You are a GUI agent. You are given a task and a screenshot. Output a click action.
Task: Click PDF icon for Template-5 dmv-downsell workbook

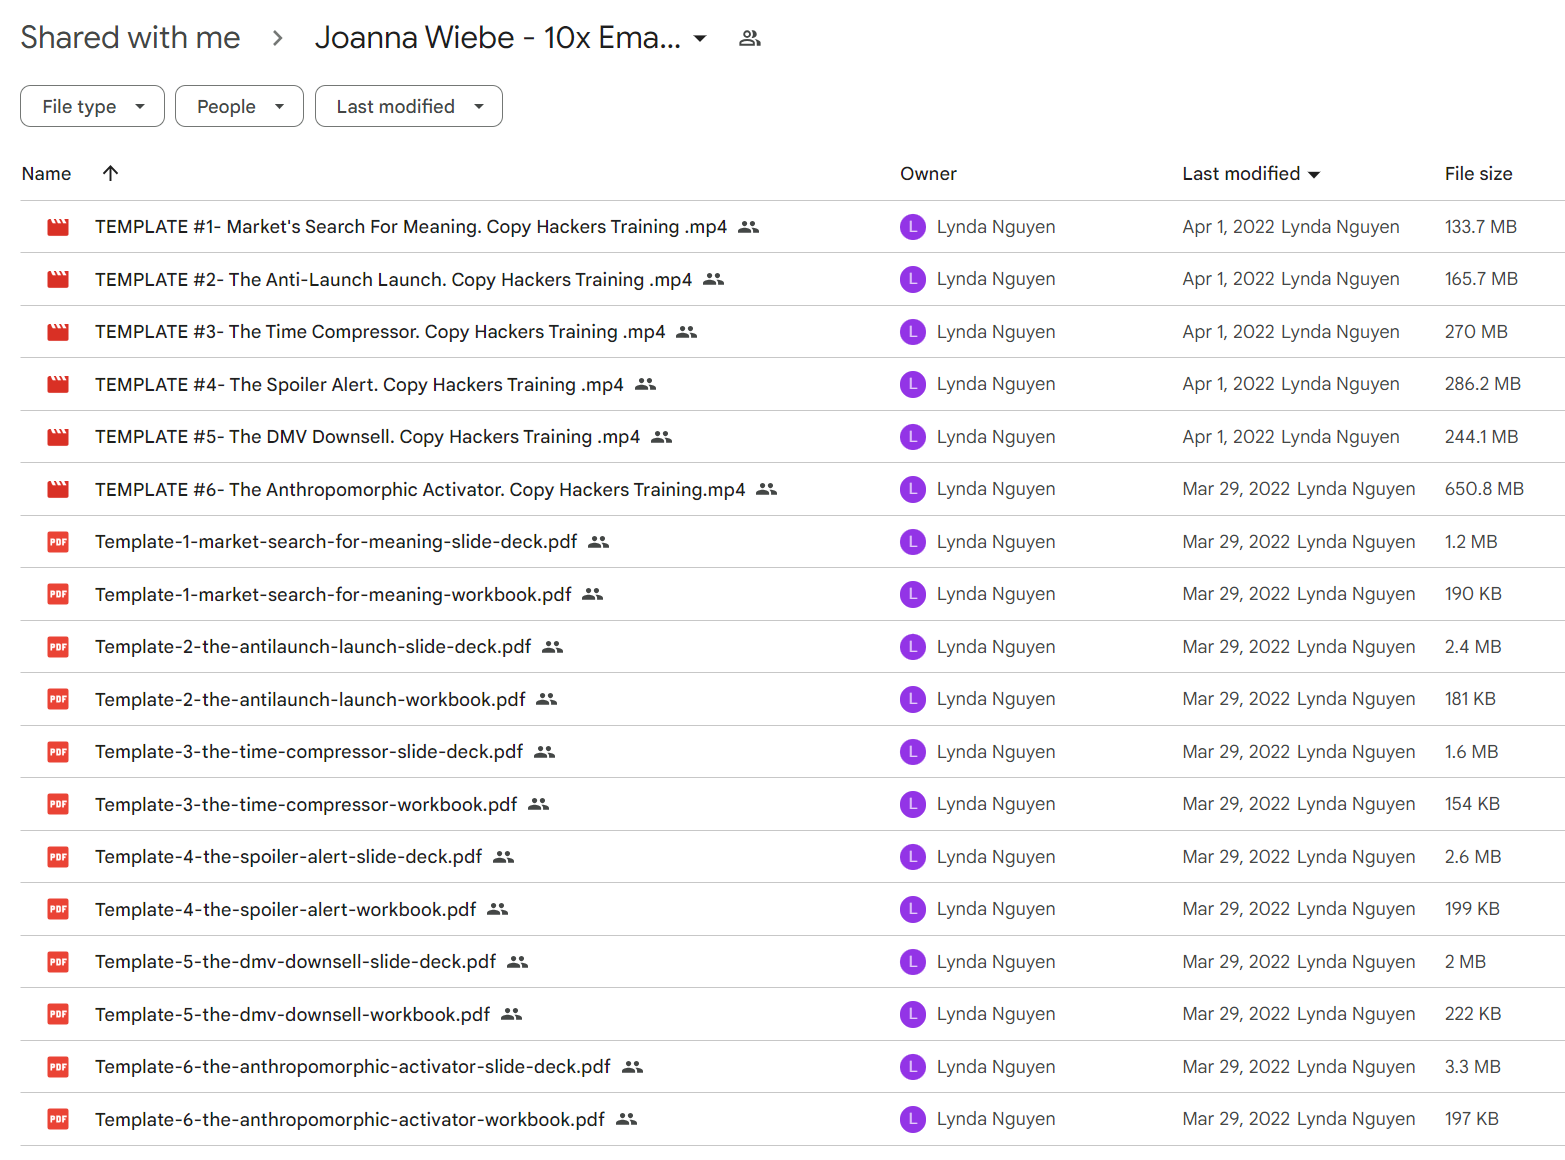[x=58, y=1014]
